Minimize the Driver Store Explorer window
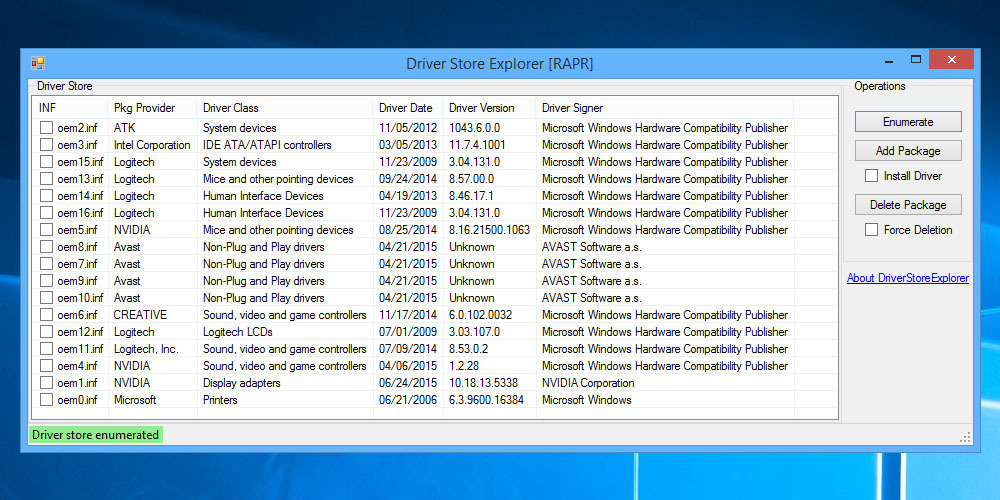This screenshot has width=1000, height=500. 889,60
